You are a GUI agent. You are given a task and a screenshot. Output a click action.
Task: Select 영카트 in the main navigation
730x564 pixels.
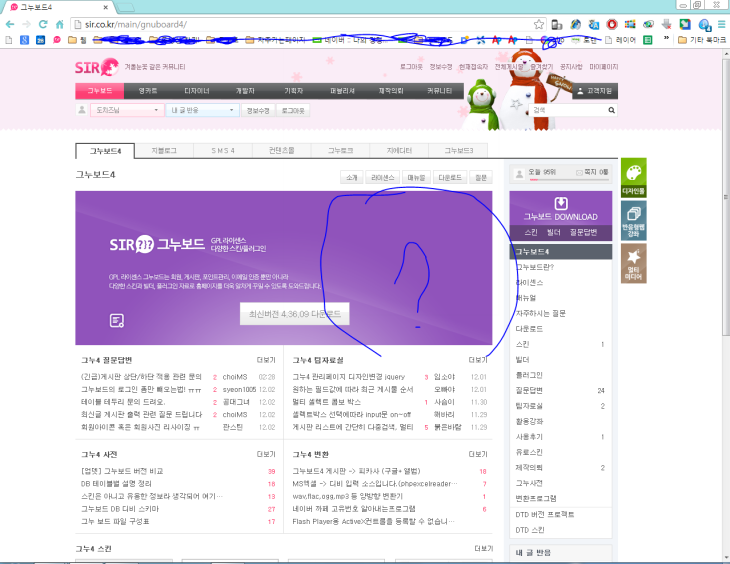[x=148, y=91]
